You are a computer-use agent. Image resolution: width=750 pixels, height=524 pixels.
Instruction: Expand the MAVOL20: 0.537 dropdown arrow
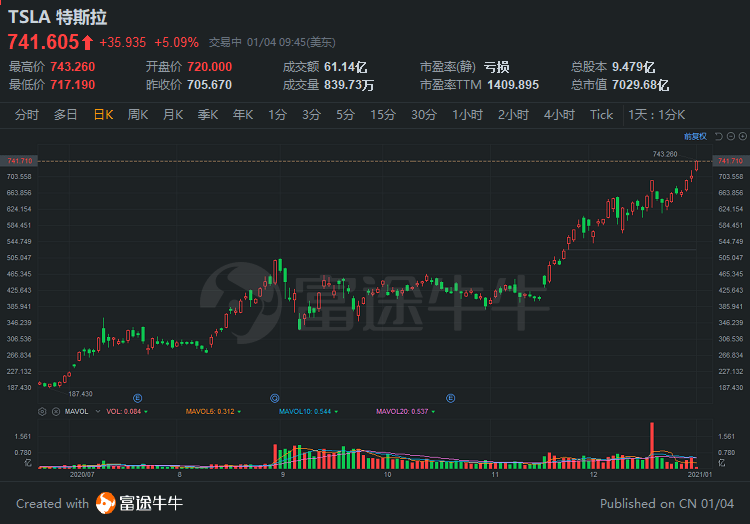pos(433,412)
